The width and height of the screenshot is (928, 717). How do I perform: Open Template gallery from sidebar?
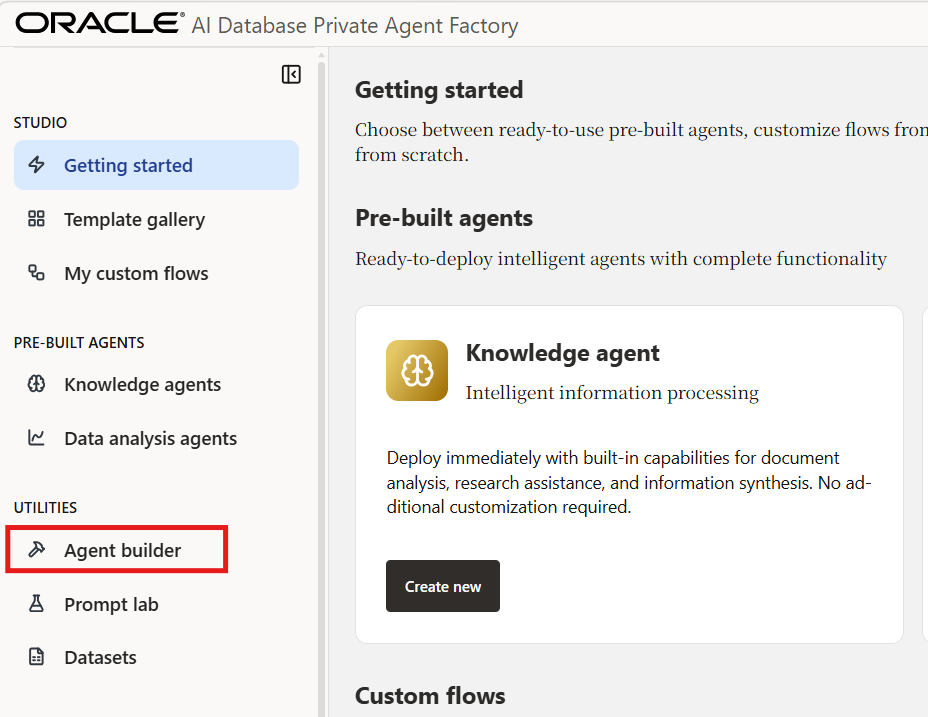134,220
